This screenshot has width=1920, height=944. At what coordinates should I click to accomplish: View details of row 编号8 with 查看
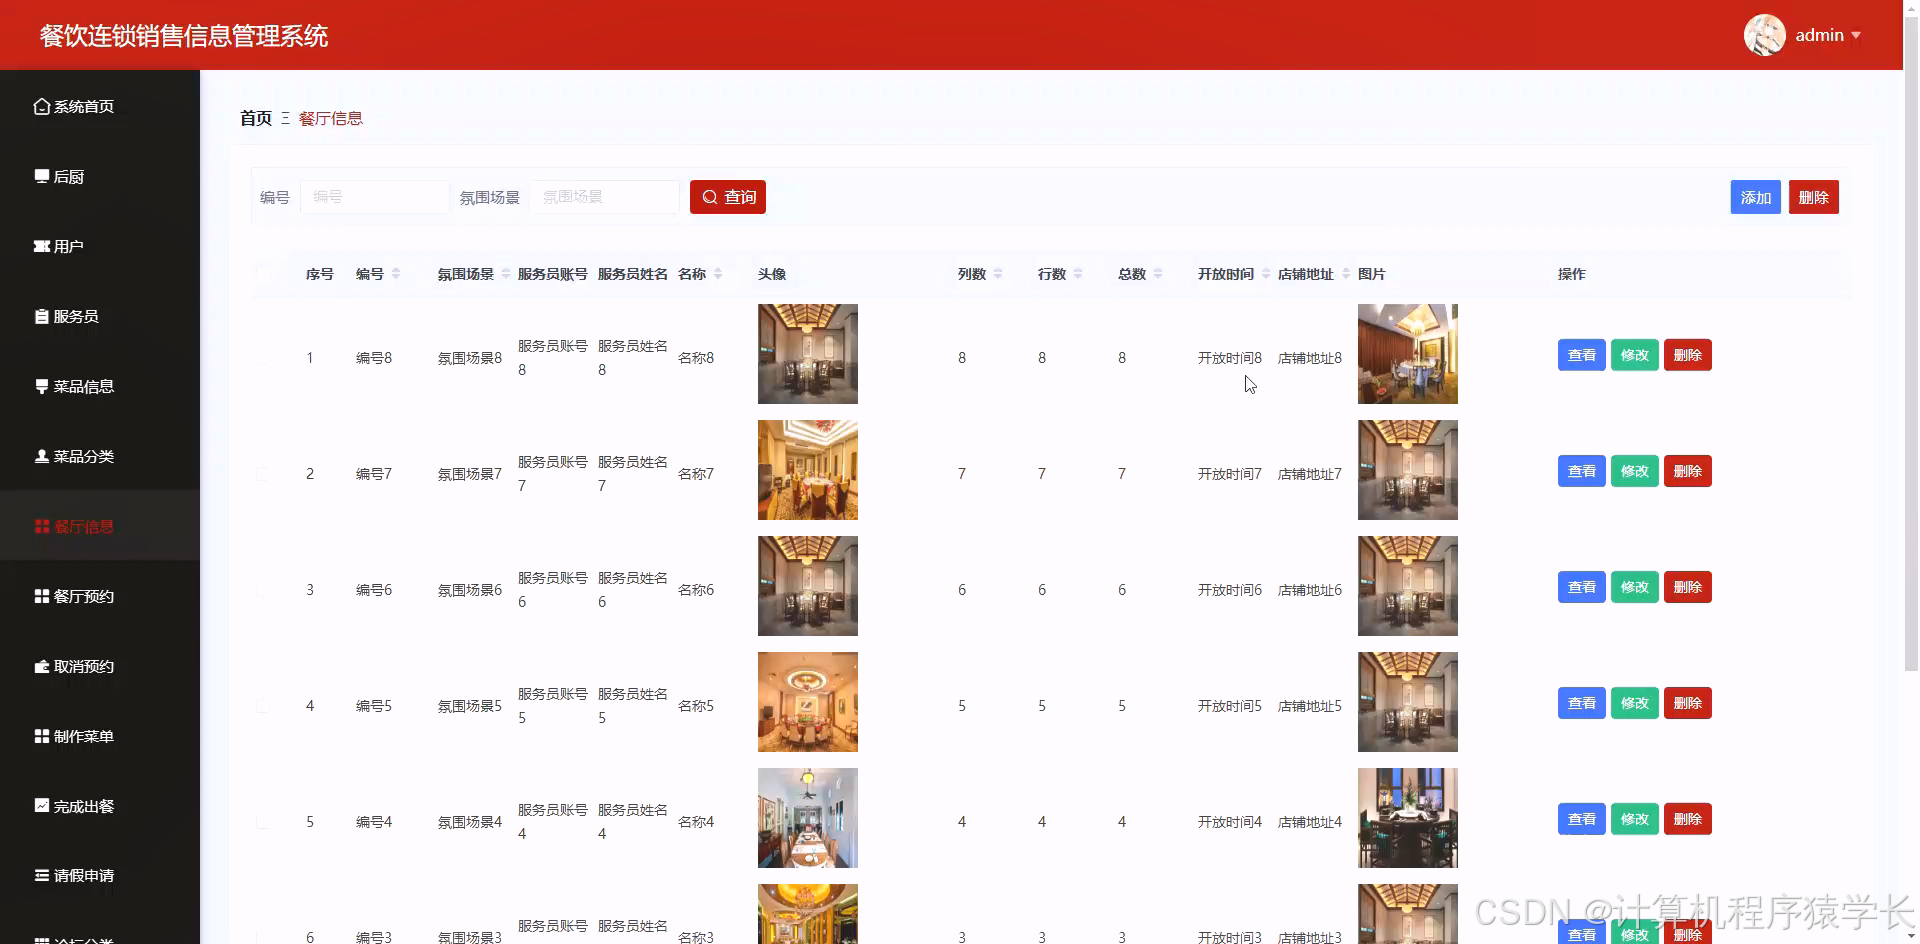tap(1582, 355)
